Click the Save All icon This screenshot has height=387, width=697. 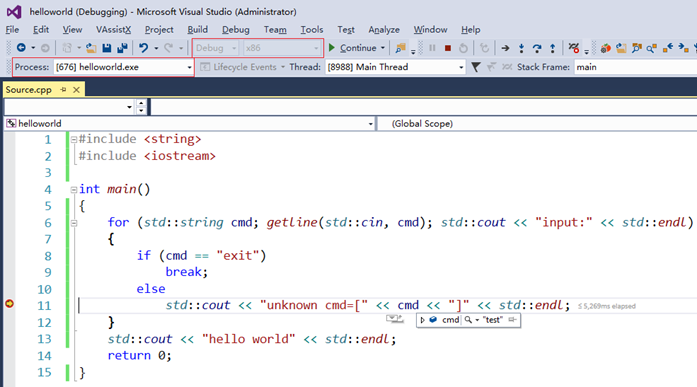pyautogui.click(x=122, y=48)
